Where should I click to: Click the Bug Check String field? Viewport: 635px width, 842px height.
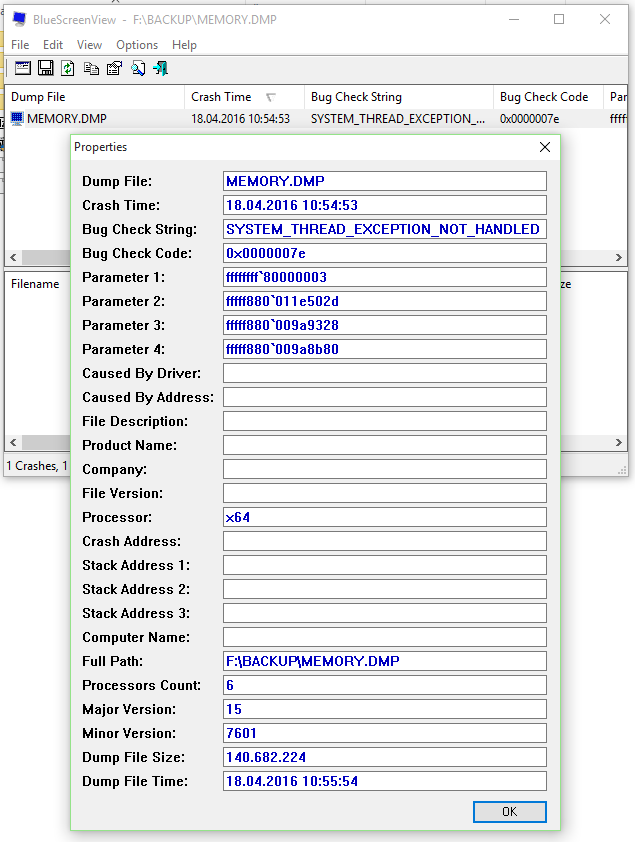click(385, 229)
